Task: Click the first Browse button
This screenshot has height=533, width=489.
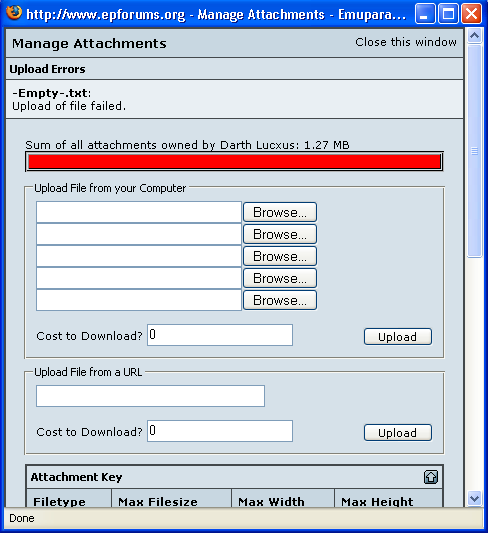Action: pos(280,212)
